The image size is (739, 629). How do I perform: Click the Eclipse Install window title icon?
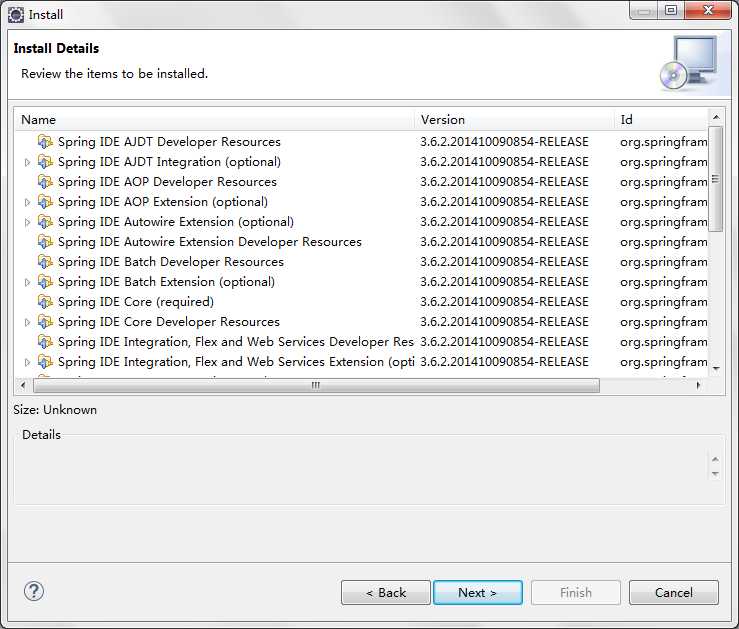pos(16,15)
